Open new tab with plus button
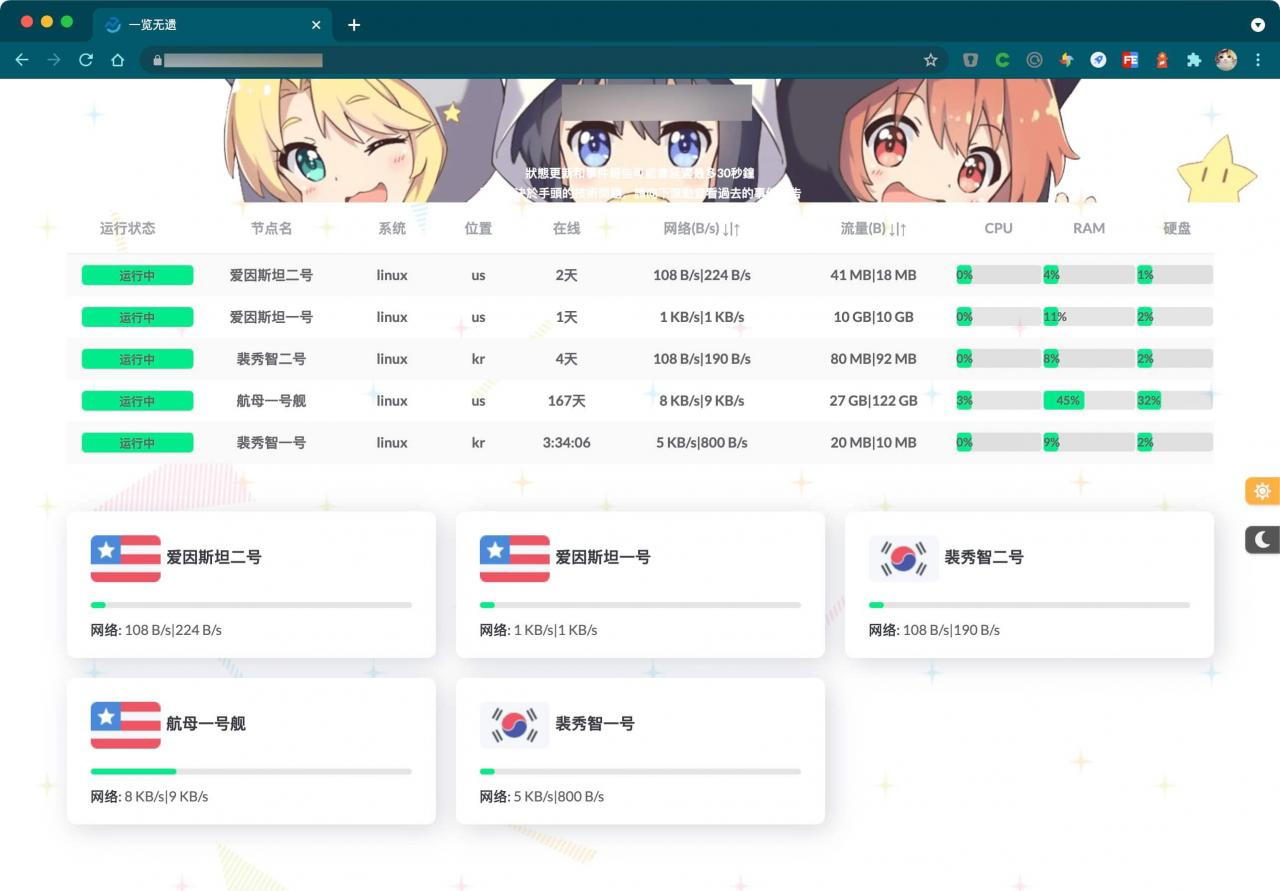The width and height of the screenshot is (1280, 891). (x=354, y=25)
